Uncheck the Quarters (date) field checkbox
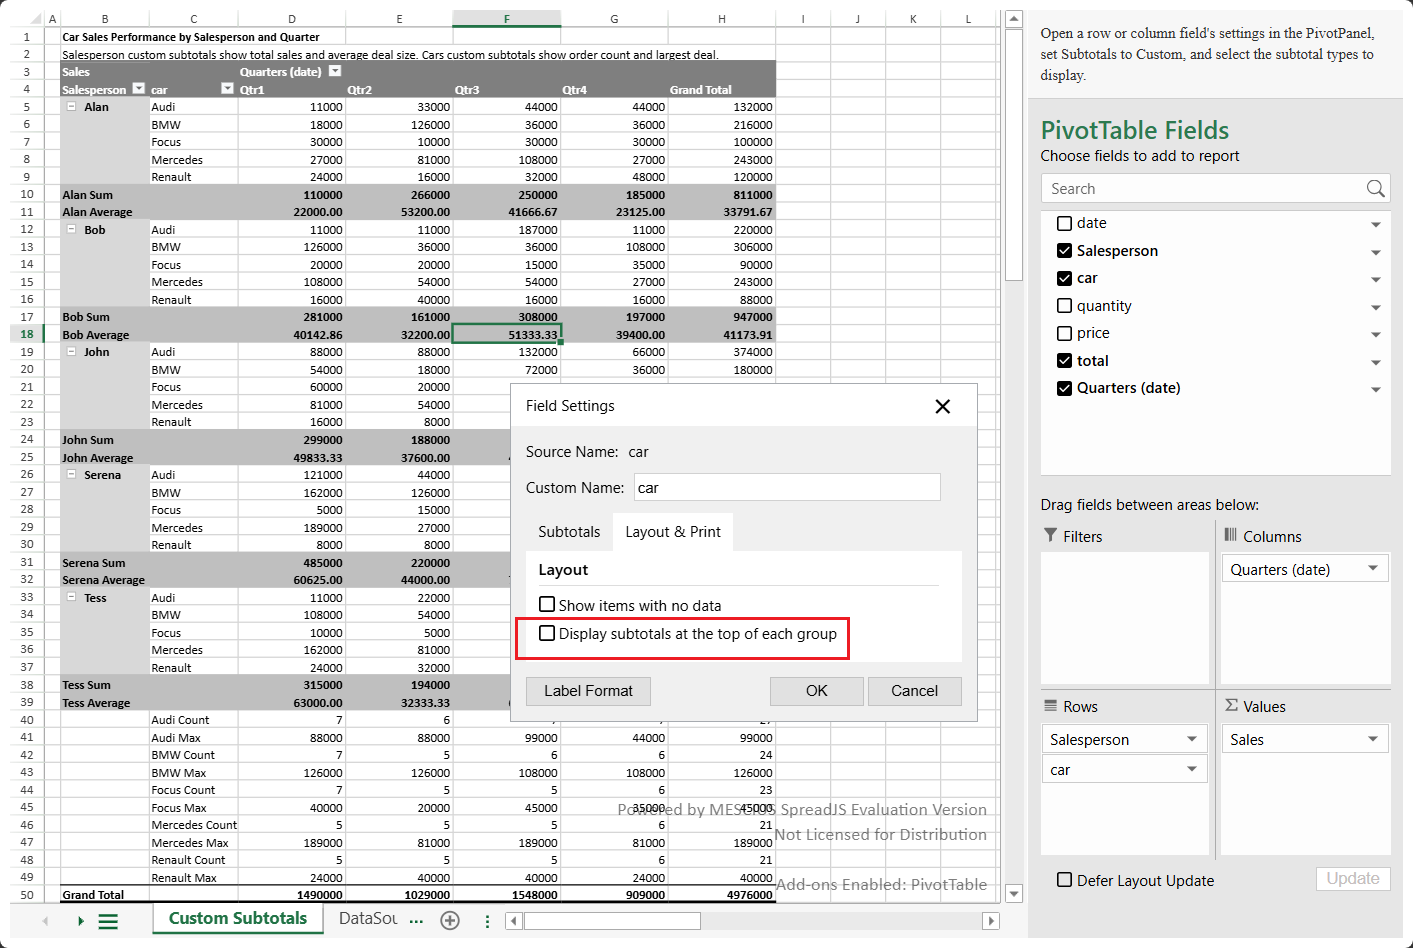The width and height of the screenshot is (1413, 948). (1064, 388)
